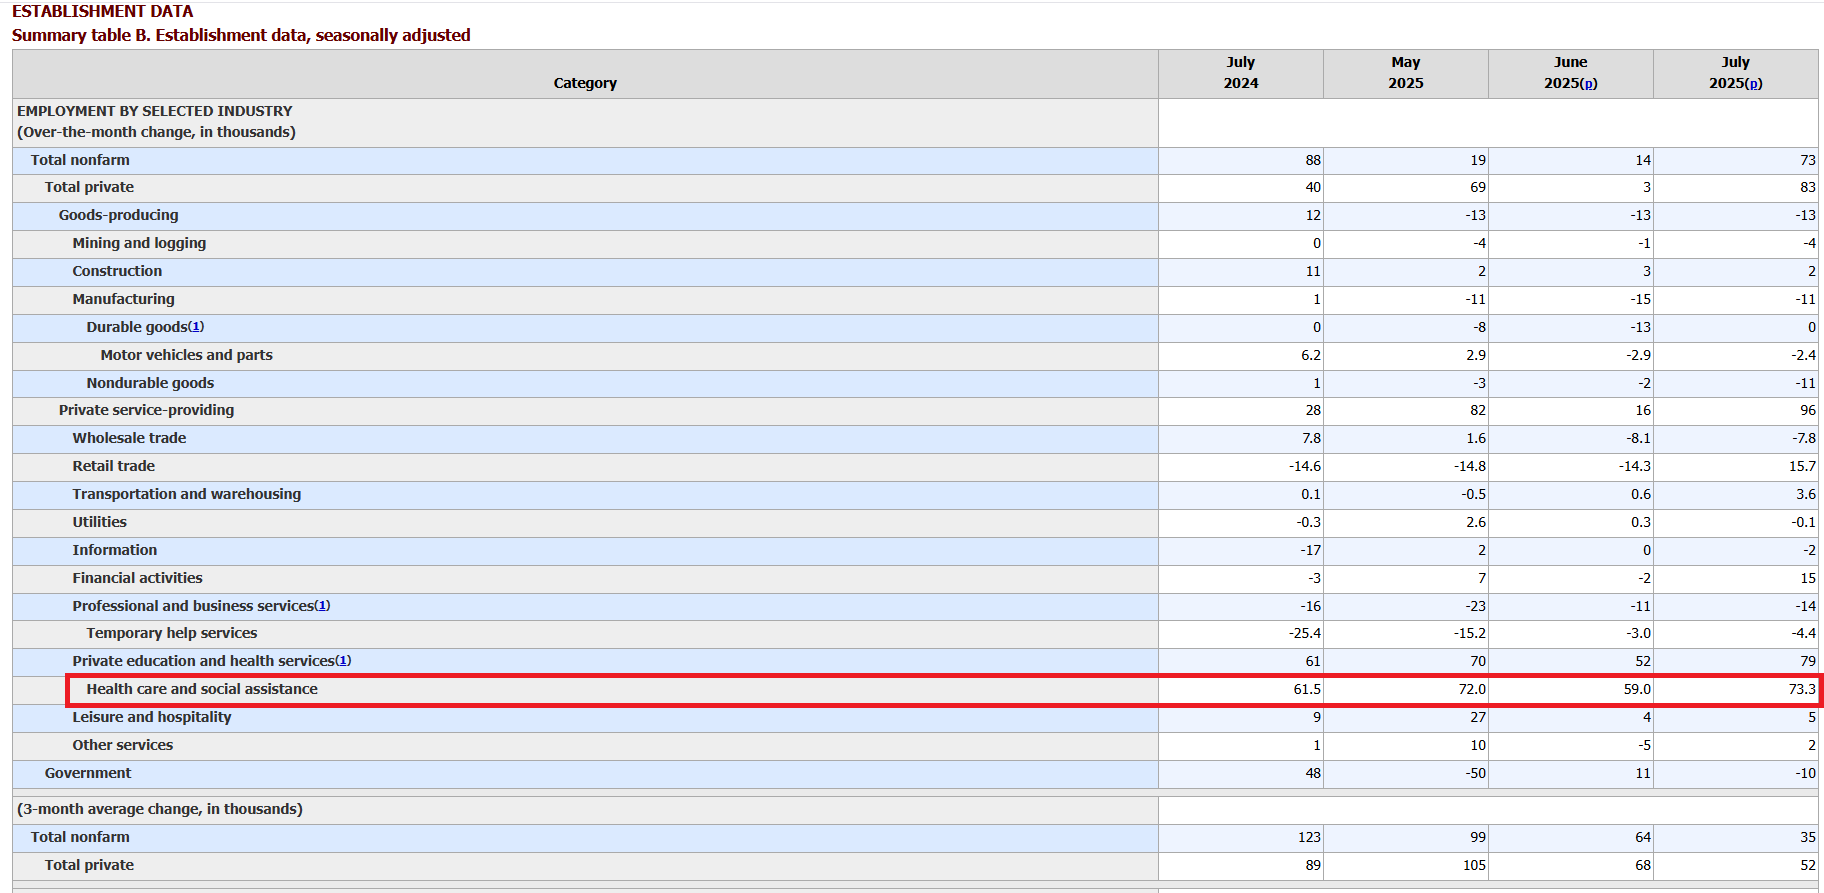
Task: Select the 96 Private service-providing July 2025 value
Action: point(1808,410)
